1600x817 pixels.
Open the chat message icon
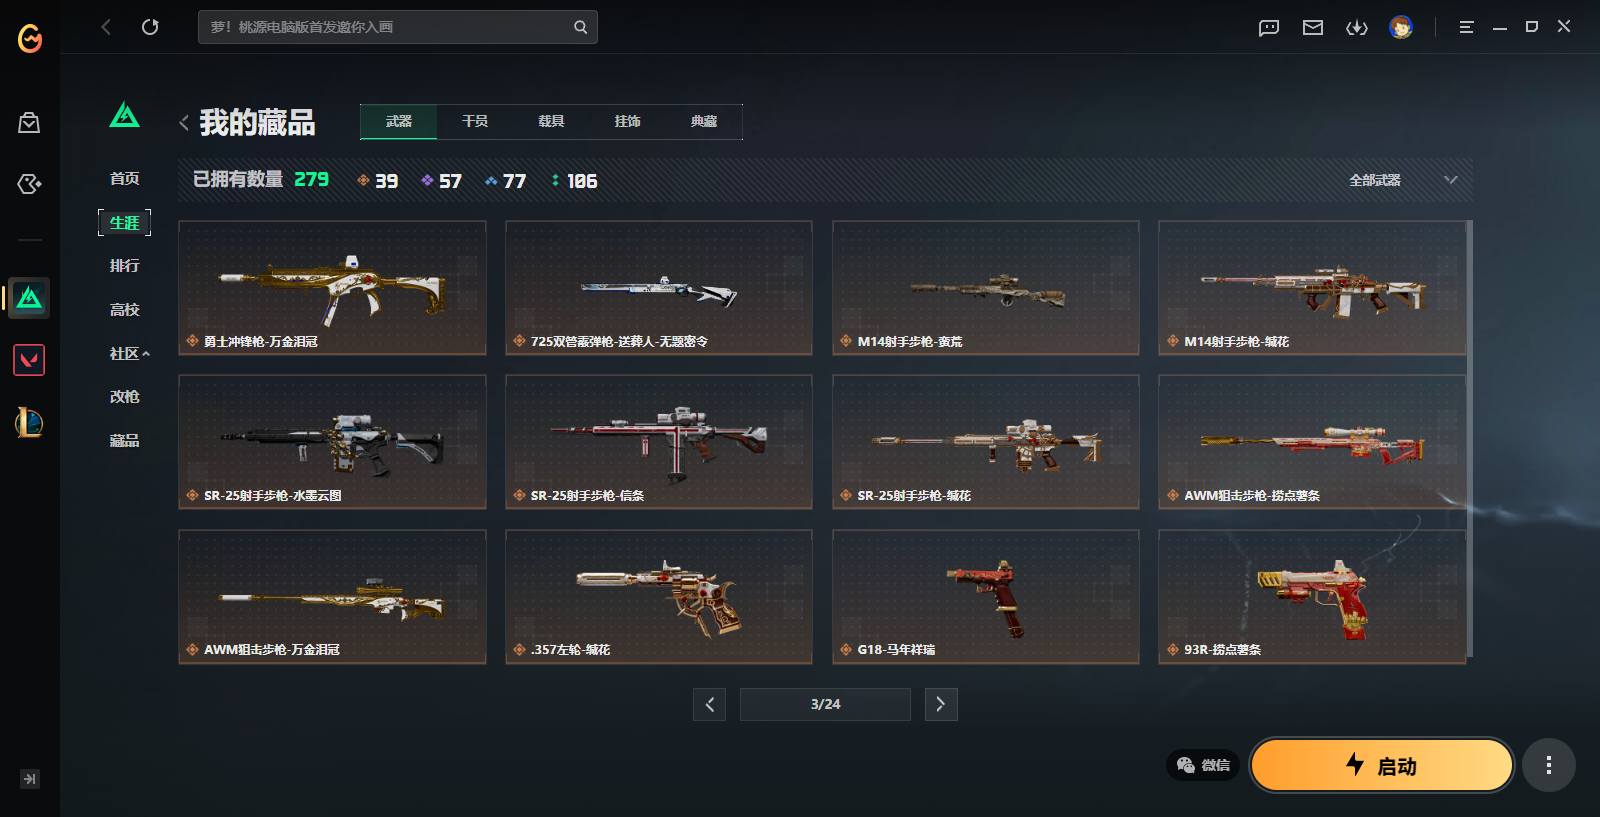pyautogui.click(x=1269, y=27)
